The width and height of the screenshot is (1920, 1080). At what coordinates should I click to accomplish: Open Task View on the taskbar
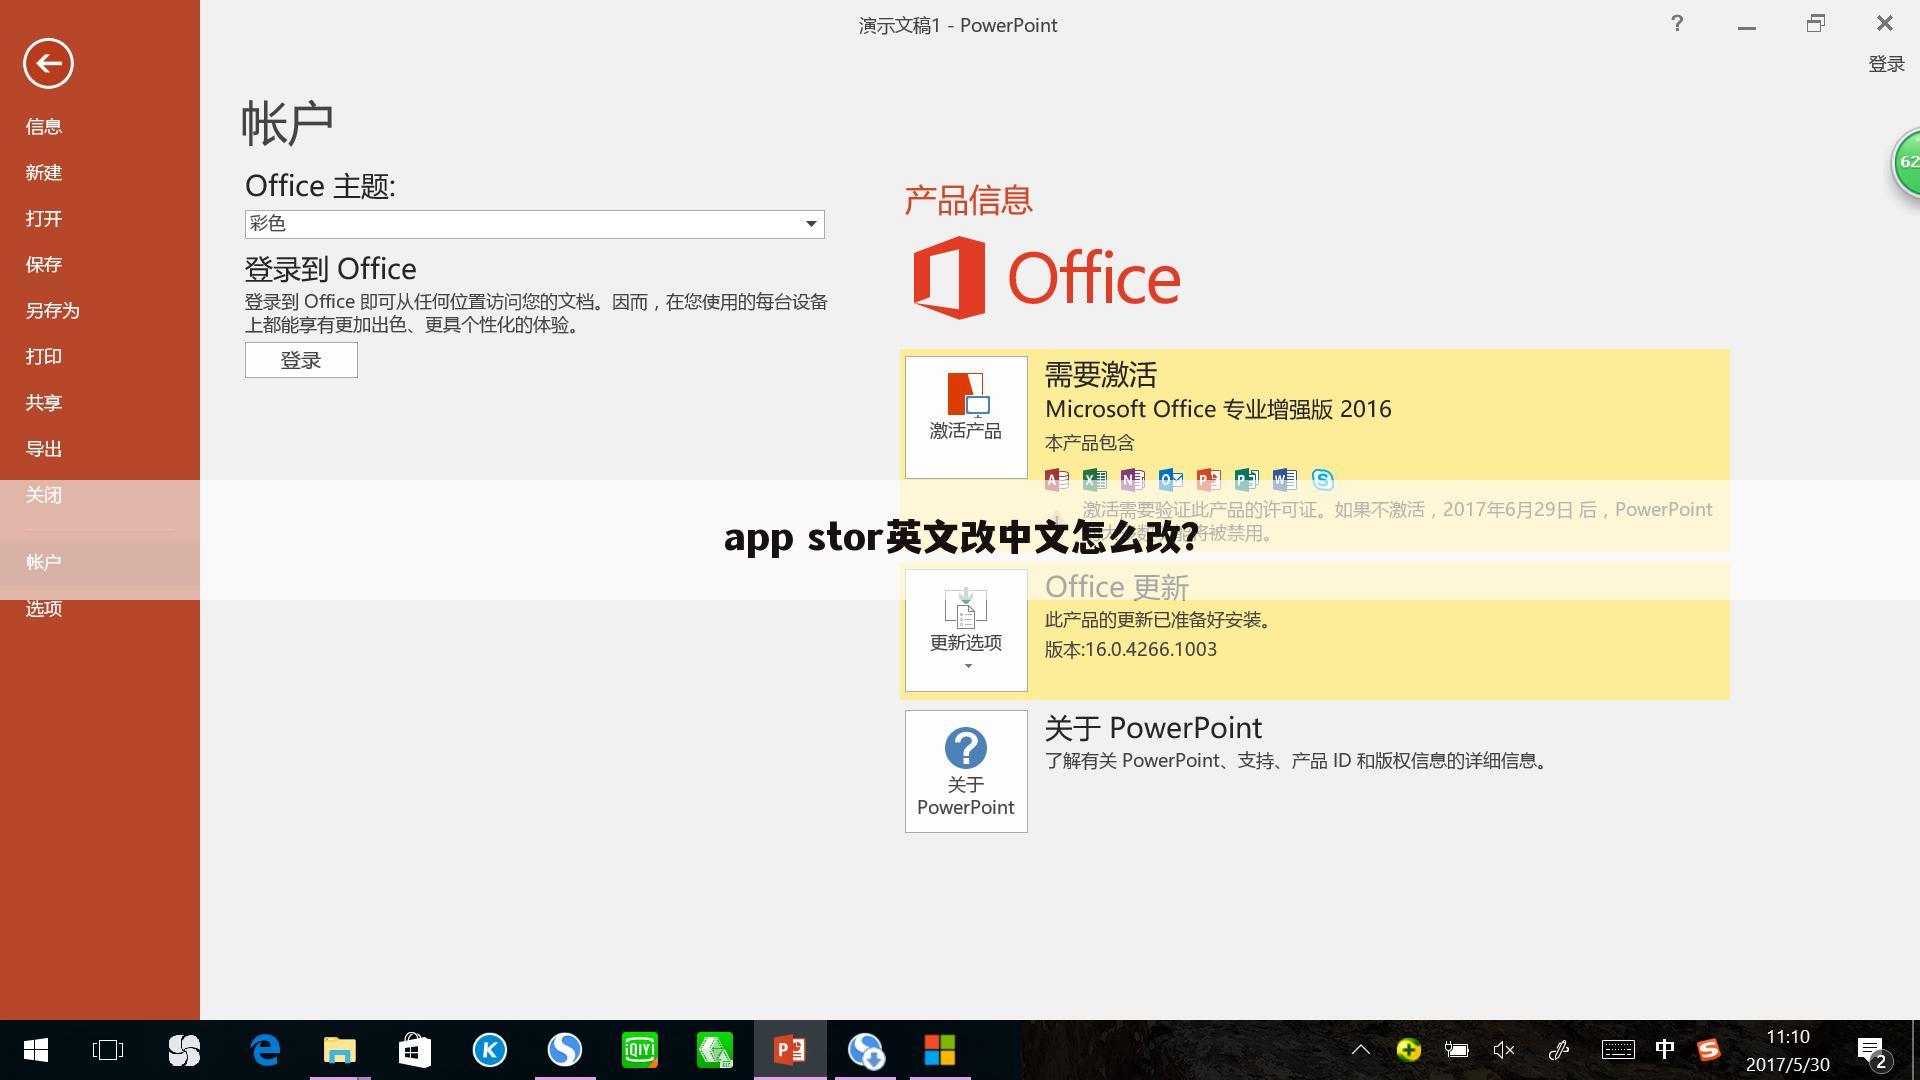tap(108, 1050)
